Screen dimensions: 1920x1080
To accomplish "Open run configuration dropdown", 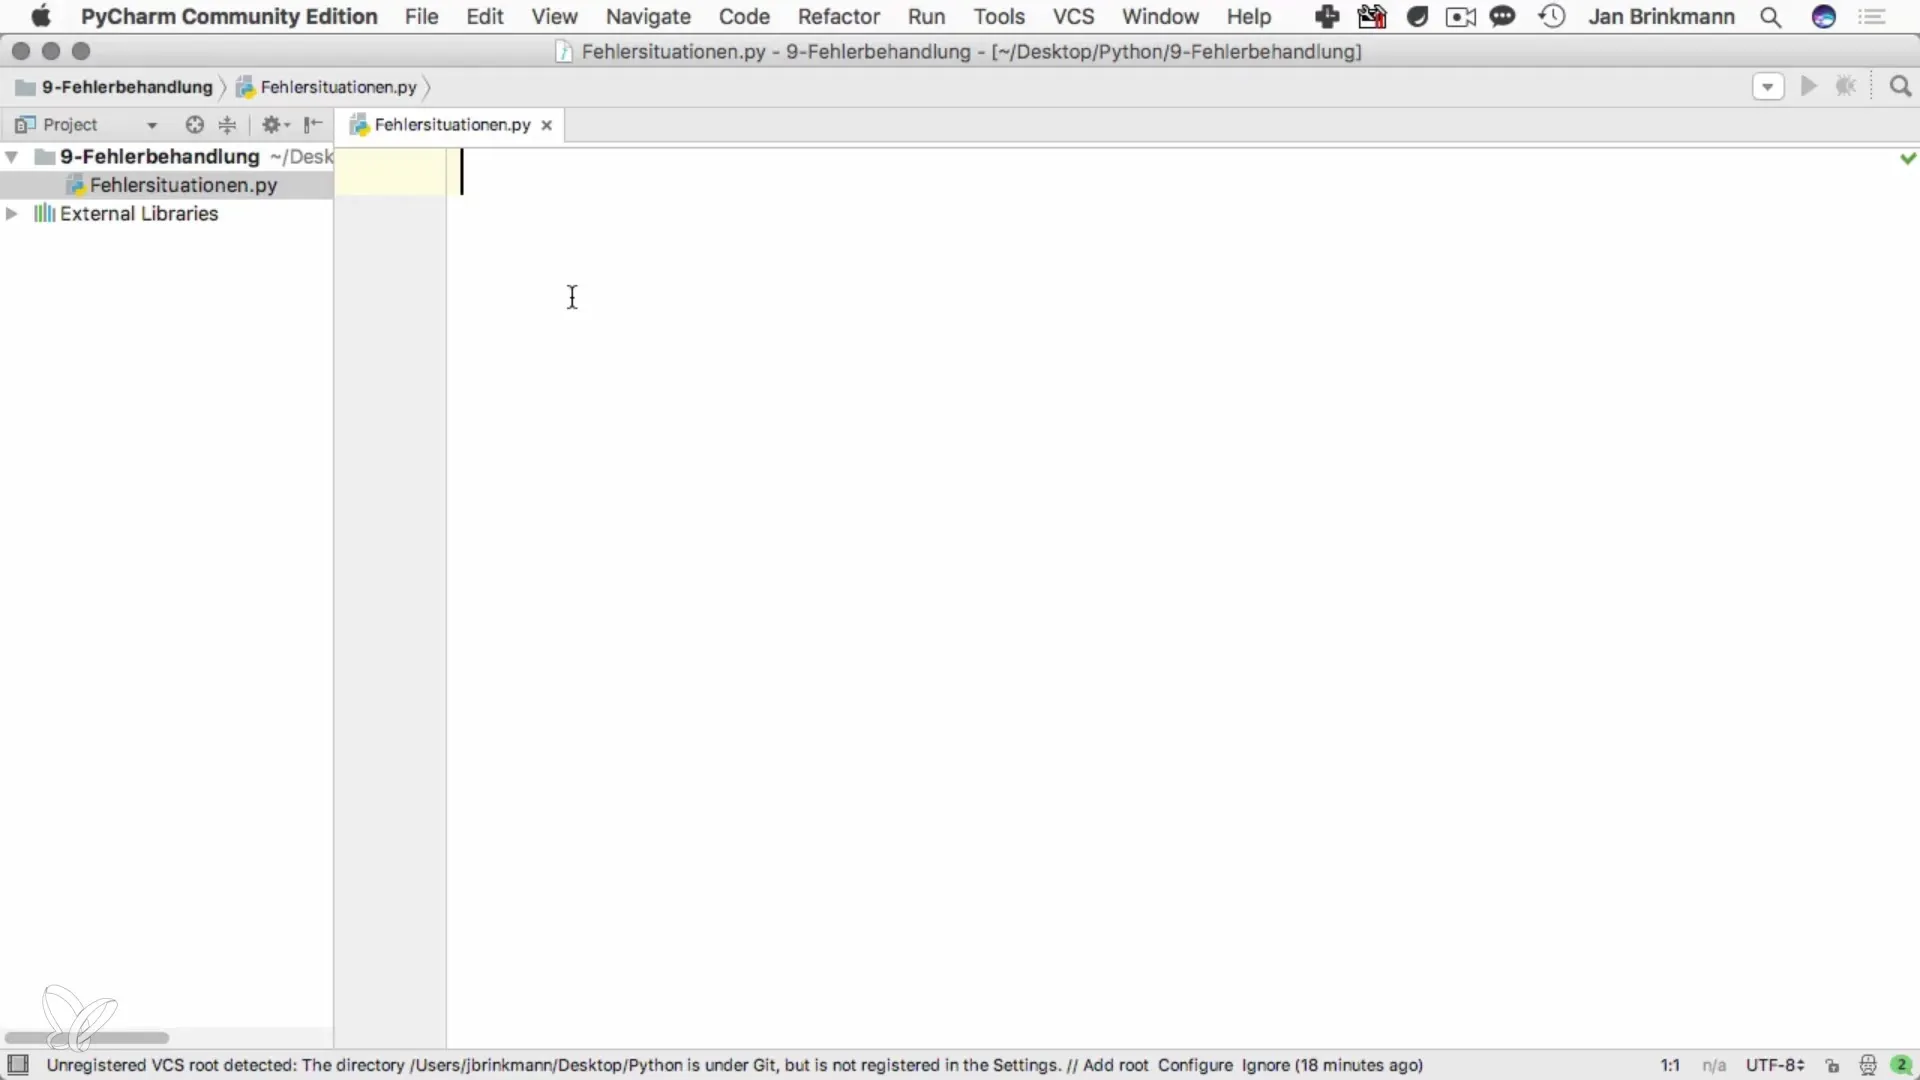I will pos(1768,87).
